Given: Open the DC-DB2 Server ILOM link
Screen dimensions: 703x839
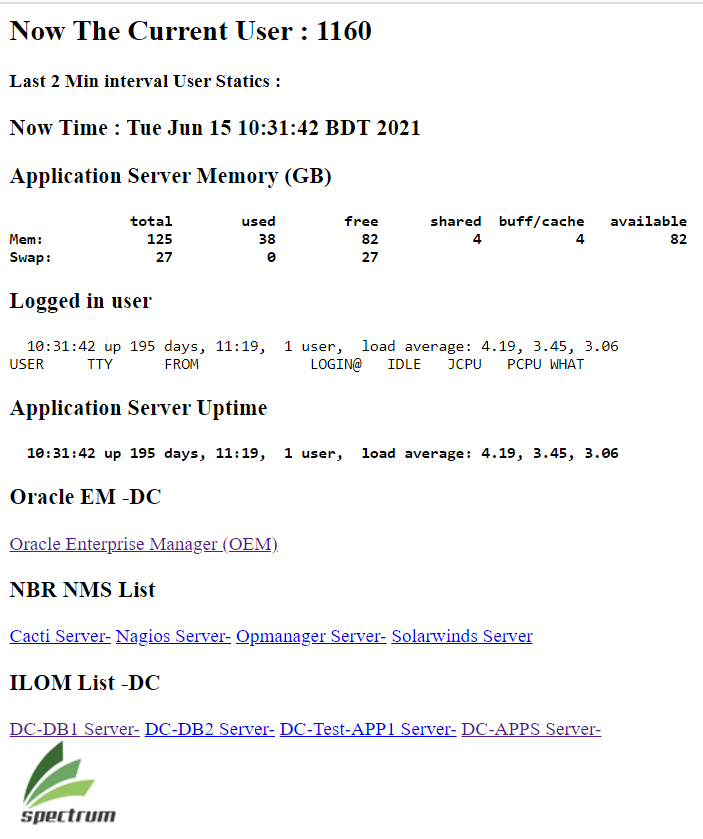Looking at the screenshot, I should click(x=209, y=729).
